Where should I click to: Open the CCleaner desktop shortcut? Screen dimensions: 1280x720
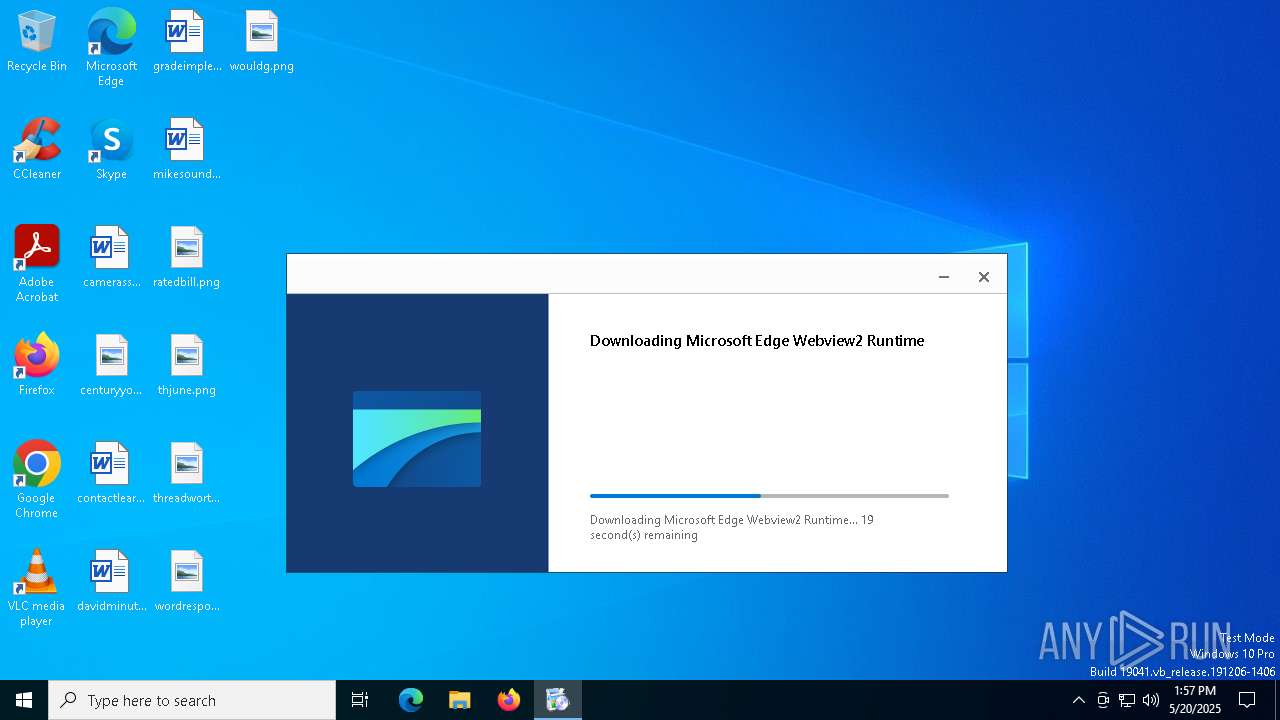(x=37, y=149)
